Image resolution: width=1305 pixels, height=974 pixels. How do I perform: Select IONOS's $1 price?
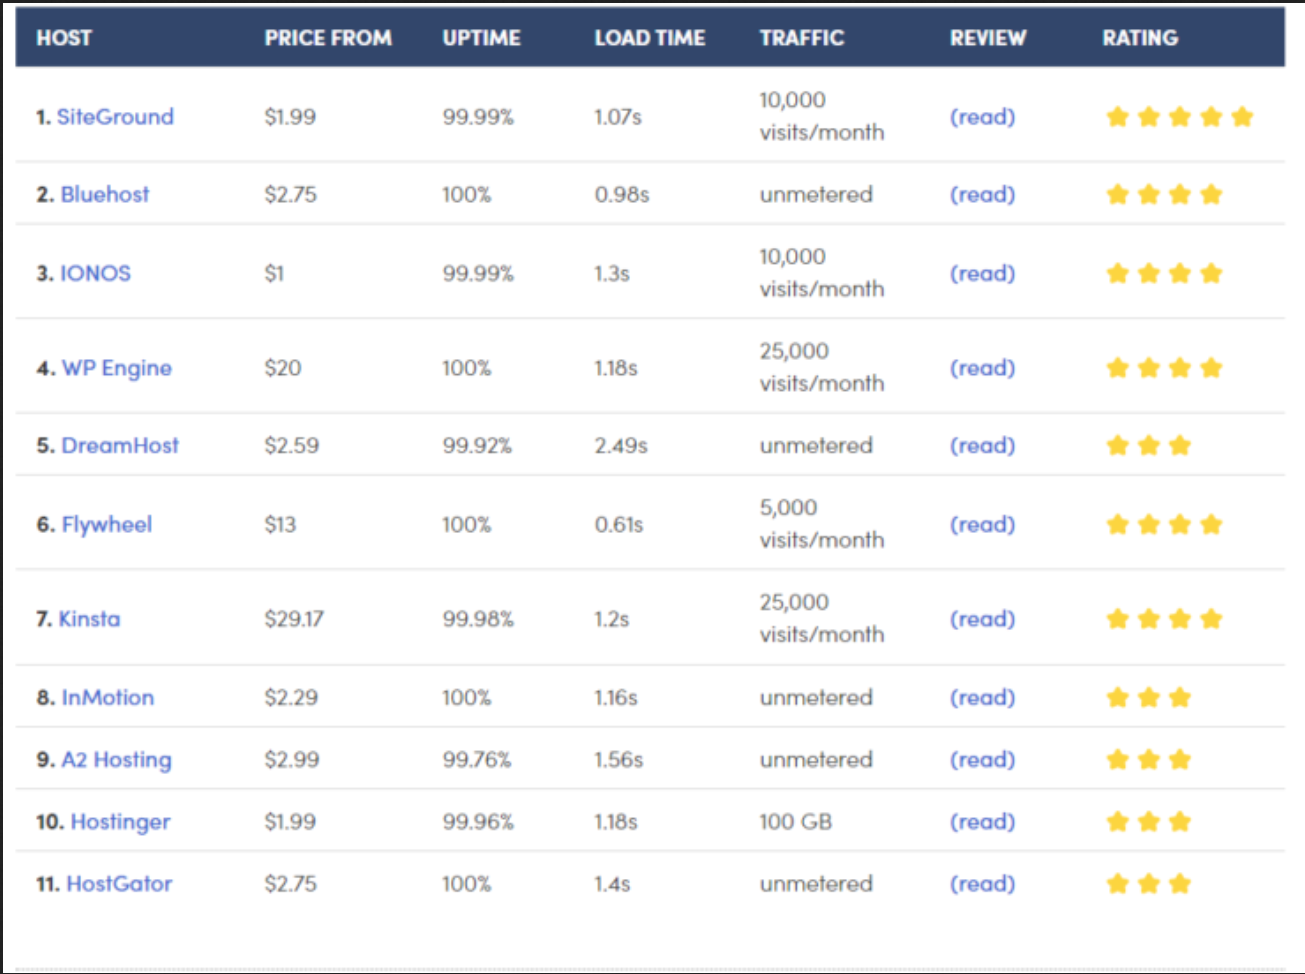(274, 273)
